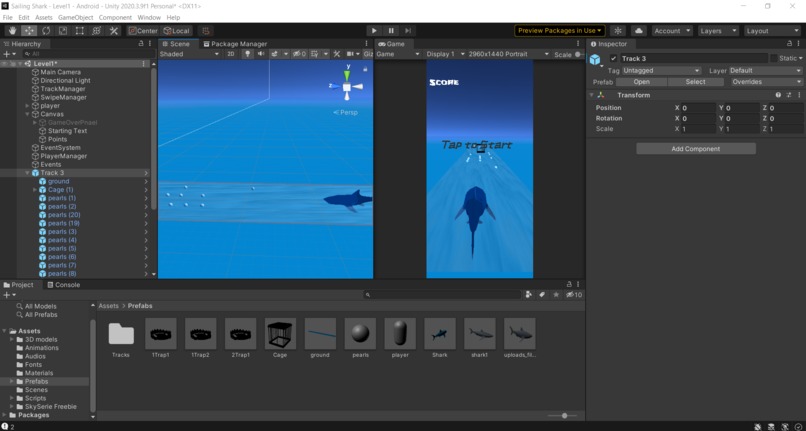
Task: Click the Position X input field
Action: pyautogui.click(x=698, y=108)
